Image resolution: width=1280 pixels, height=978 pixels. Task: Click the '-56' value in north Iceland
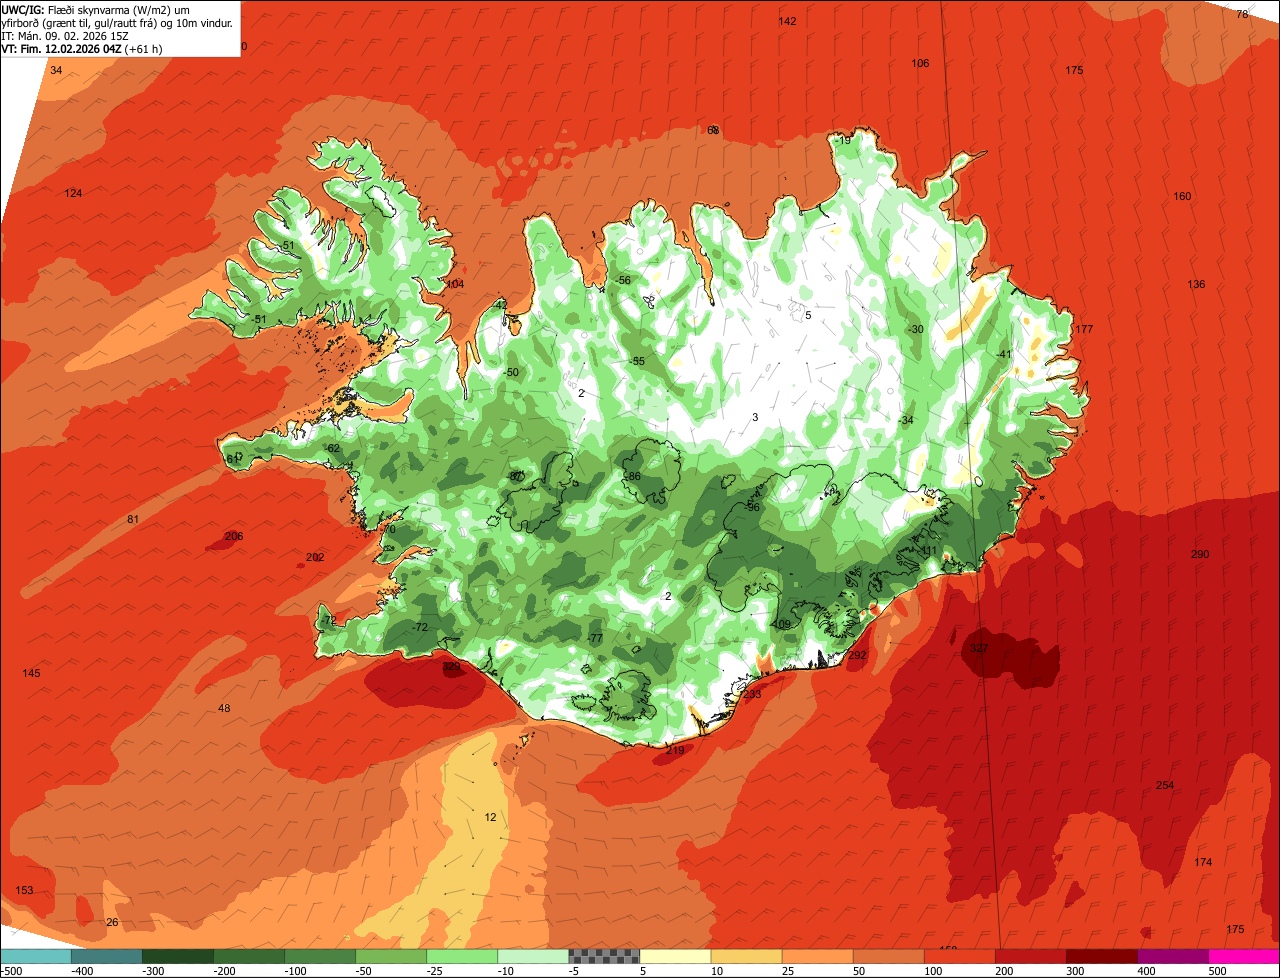click(622, 280)
